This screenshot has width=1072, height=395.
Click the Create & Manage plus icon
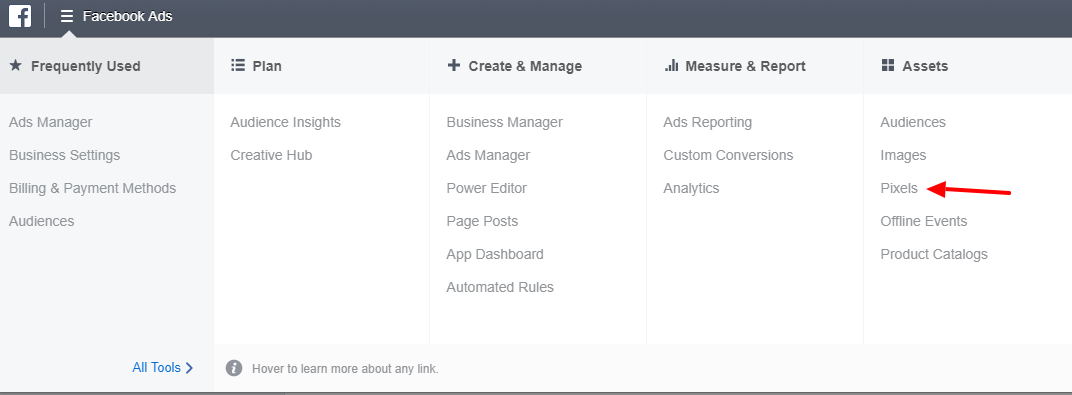(x=453, y=66)
